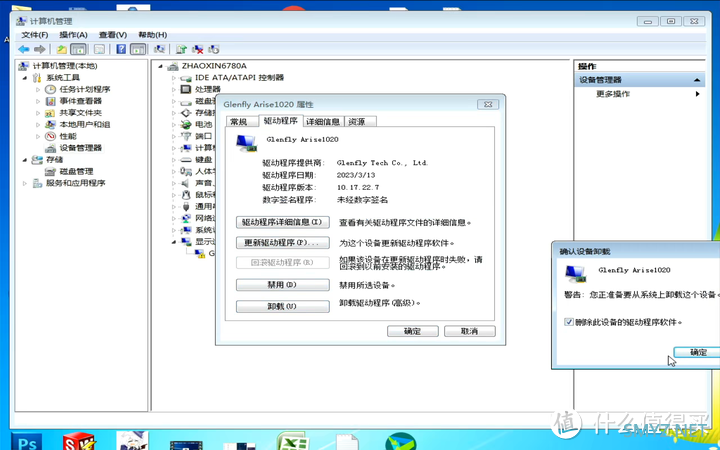This screenshot has width=720, height=450.
Task: Click the up one level folder icon
Action: [x=62, y=49]
